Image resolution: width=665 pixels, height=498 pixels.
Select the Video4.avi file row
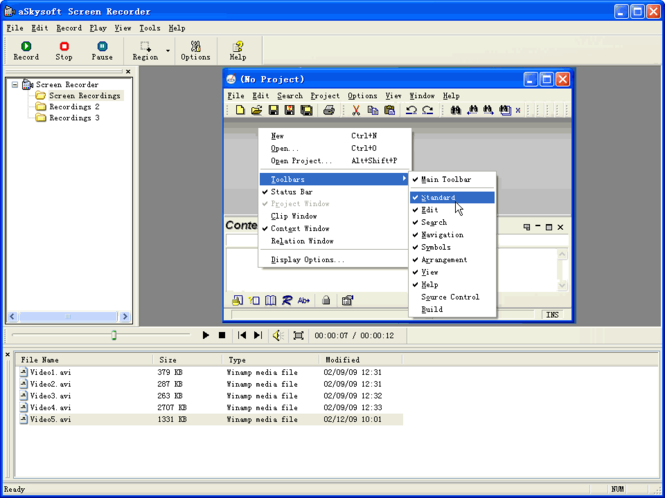(211, 408)
